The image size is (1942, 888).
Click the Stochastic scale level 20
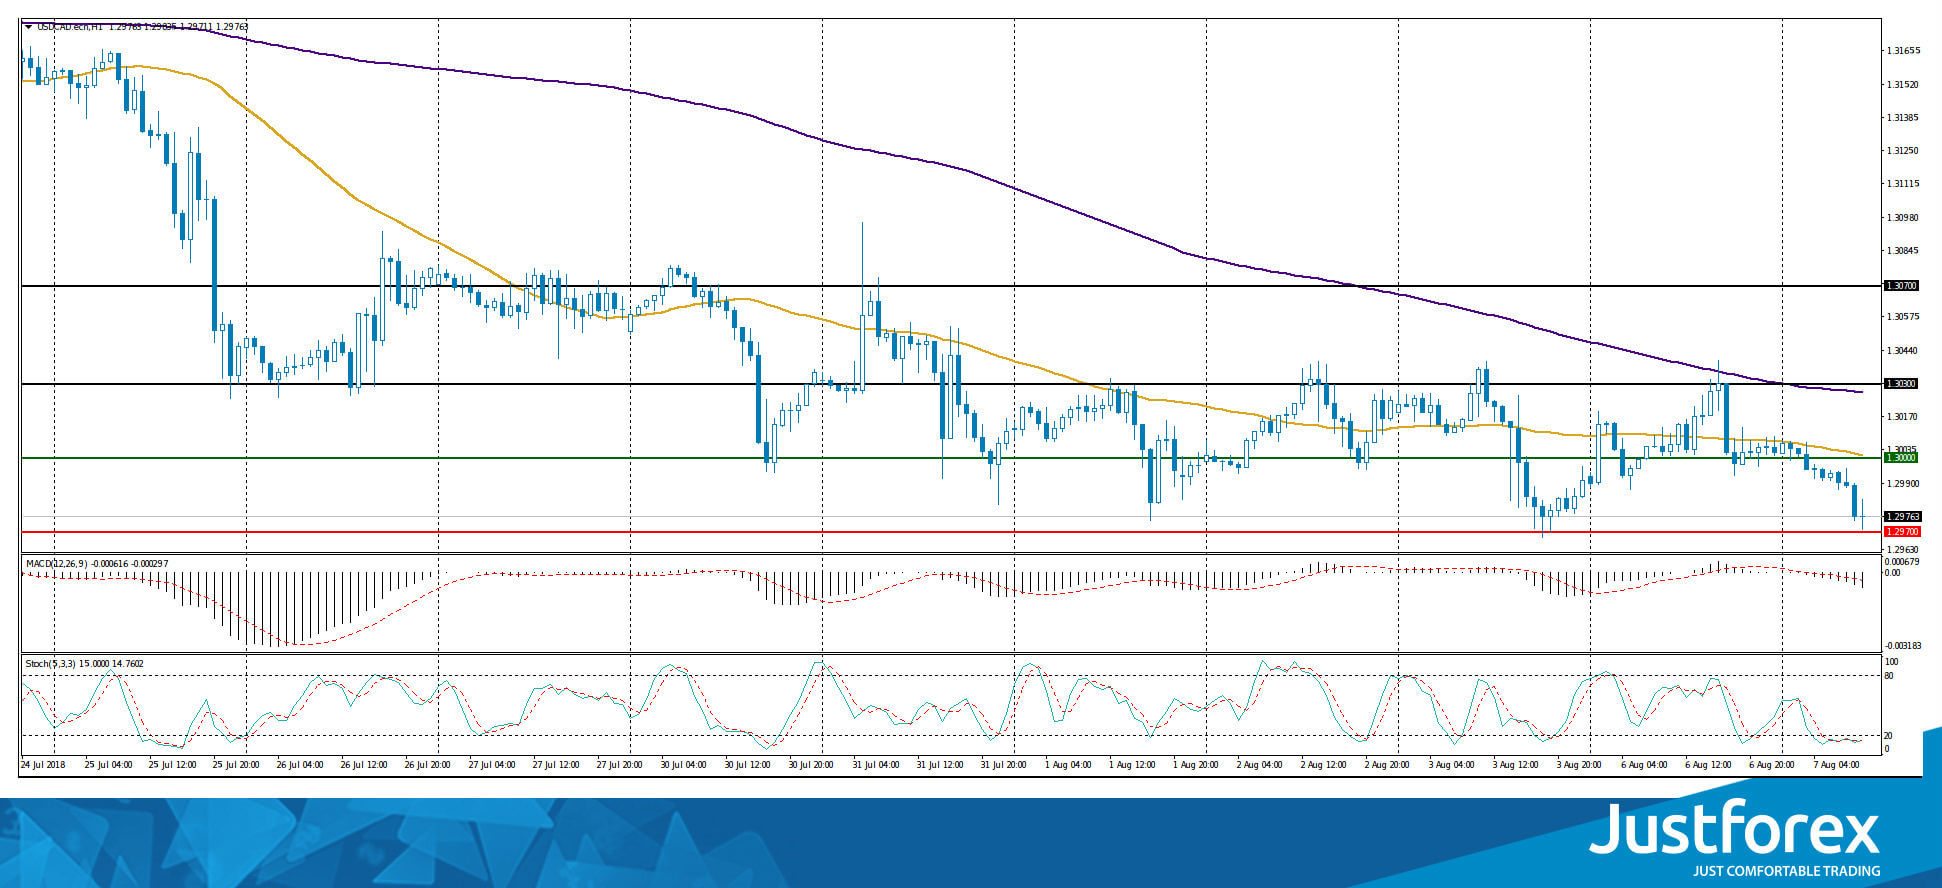click(x=1889, y=736)
